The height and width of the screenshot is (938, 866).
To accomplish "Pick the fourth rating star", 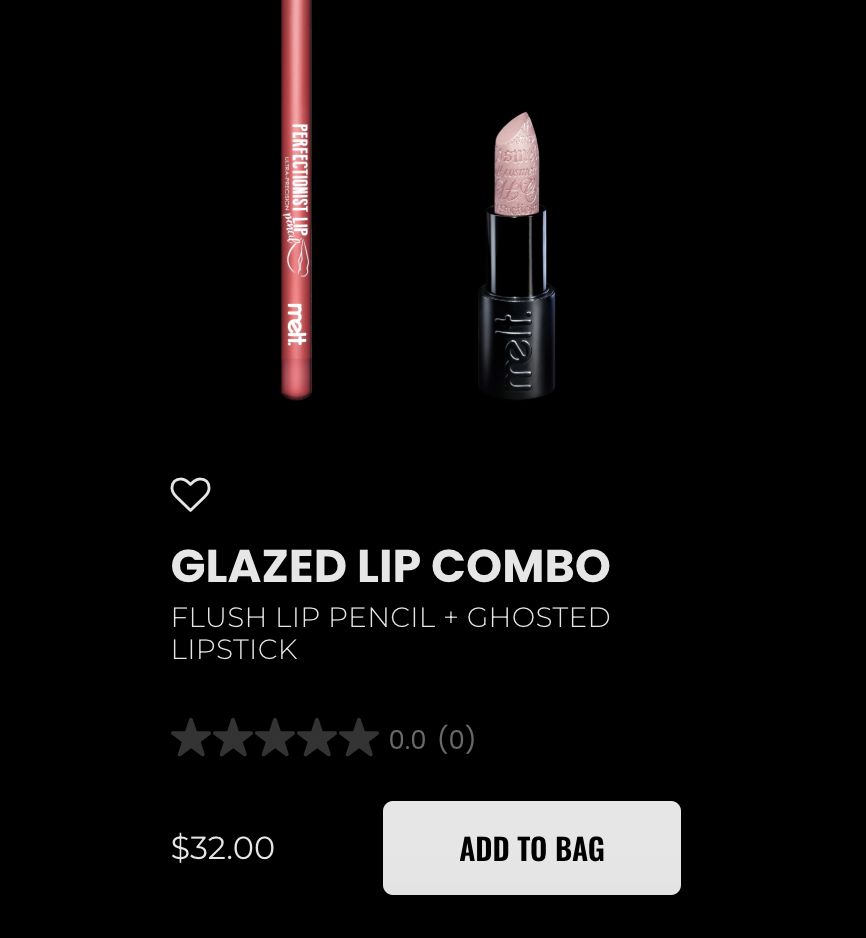I will (317, 738).
